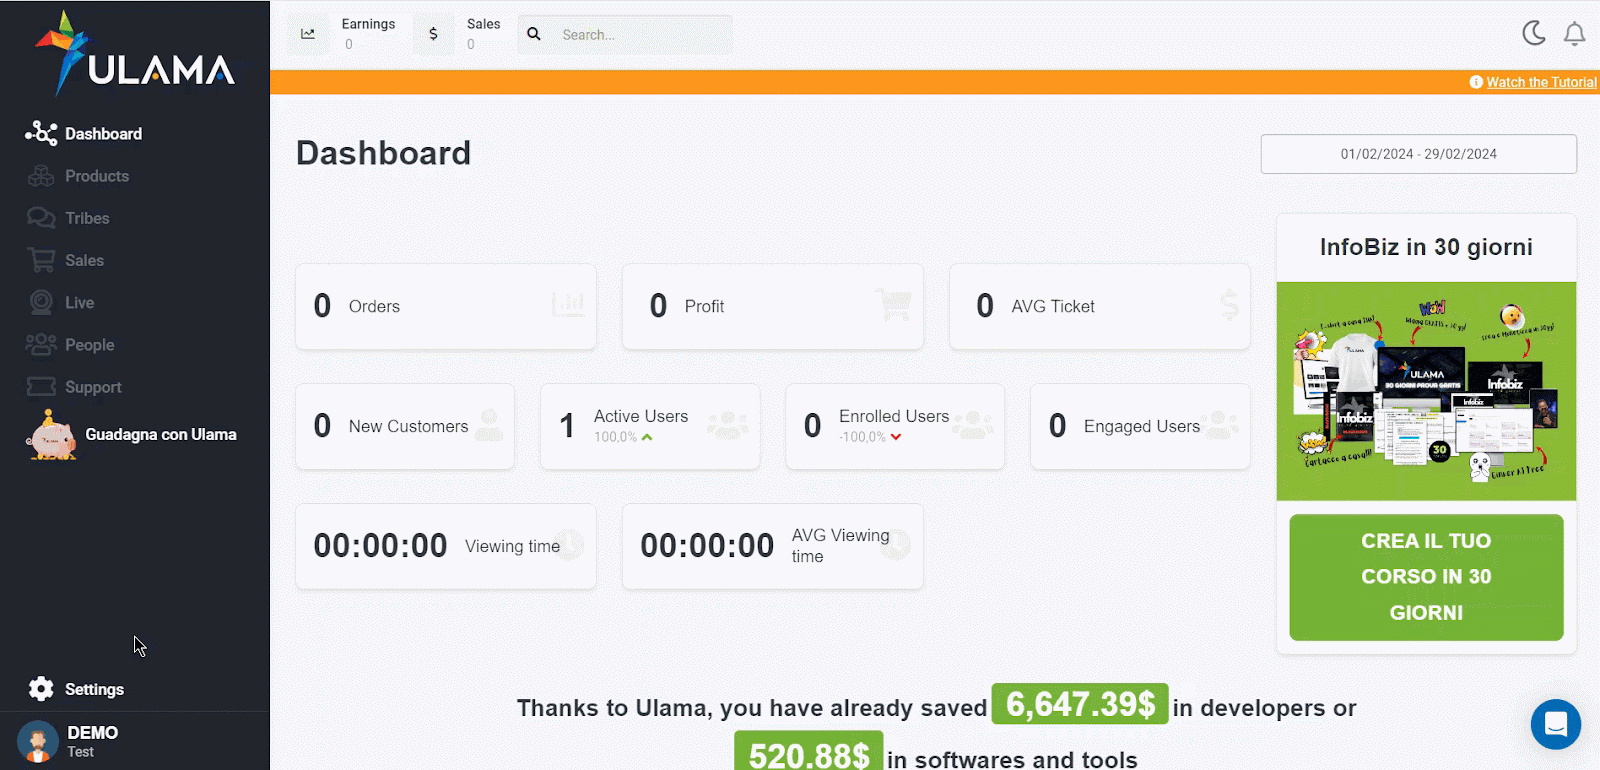Viewport: 1600px width, 770px height.
Task: Click the 520.88$ savings badge
Action: pyautogui.click(x=809, y=752)
